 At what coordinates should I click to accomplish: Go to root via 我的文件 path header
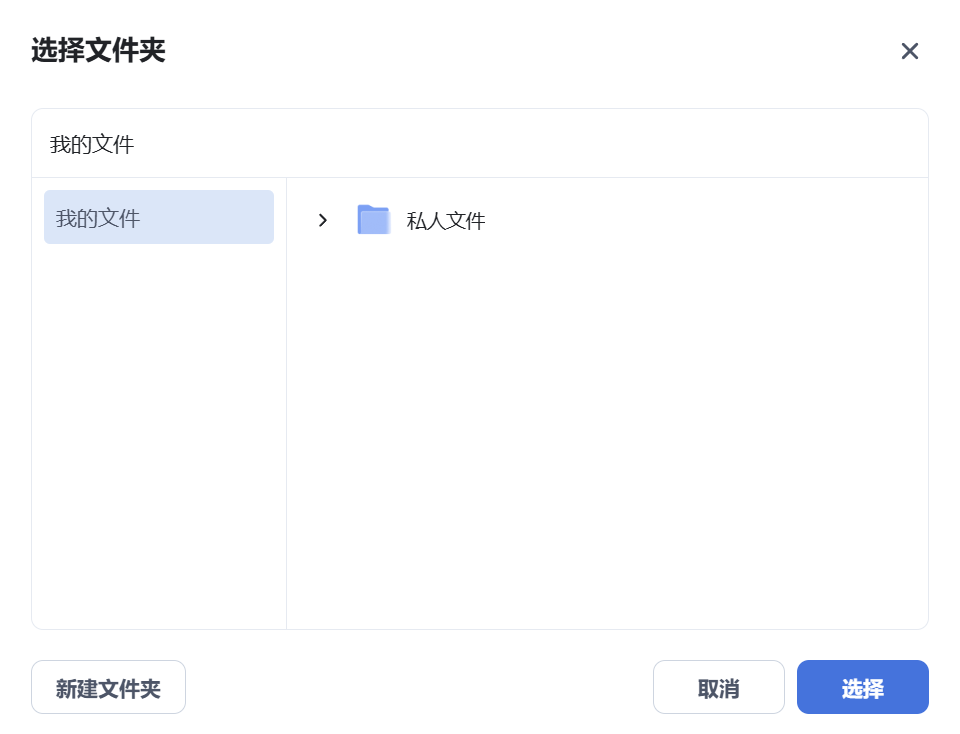[92, 145]
